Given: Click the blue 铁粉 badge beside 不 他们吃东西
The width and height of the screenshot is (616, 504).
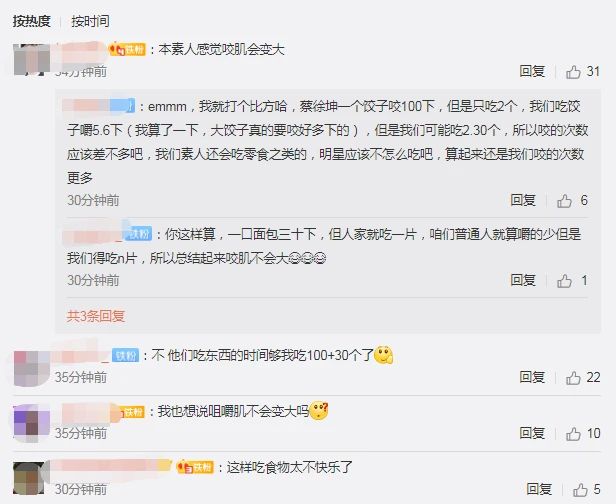Looking at the screenshot, I should point(126,356).
